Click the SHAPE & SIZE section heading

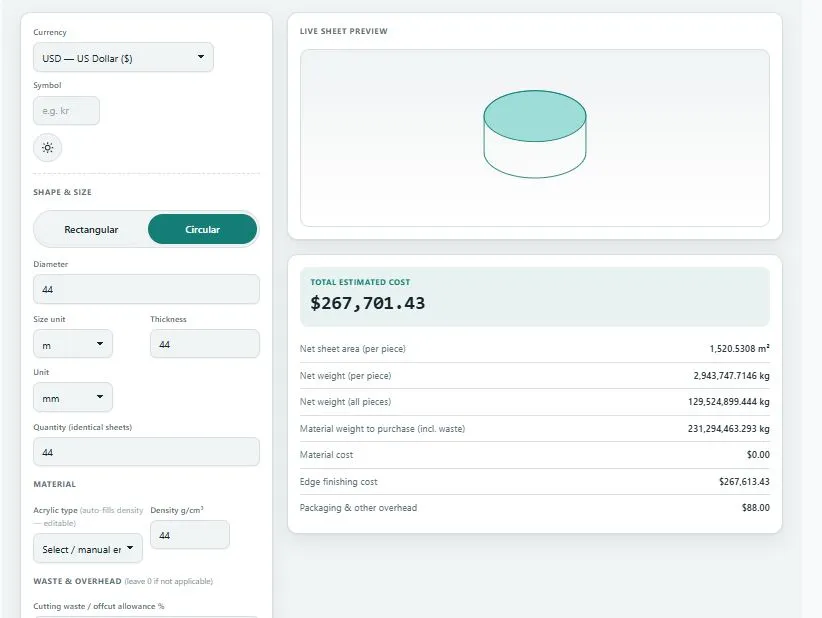coord(62,192)
